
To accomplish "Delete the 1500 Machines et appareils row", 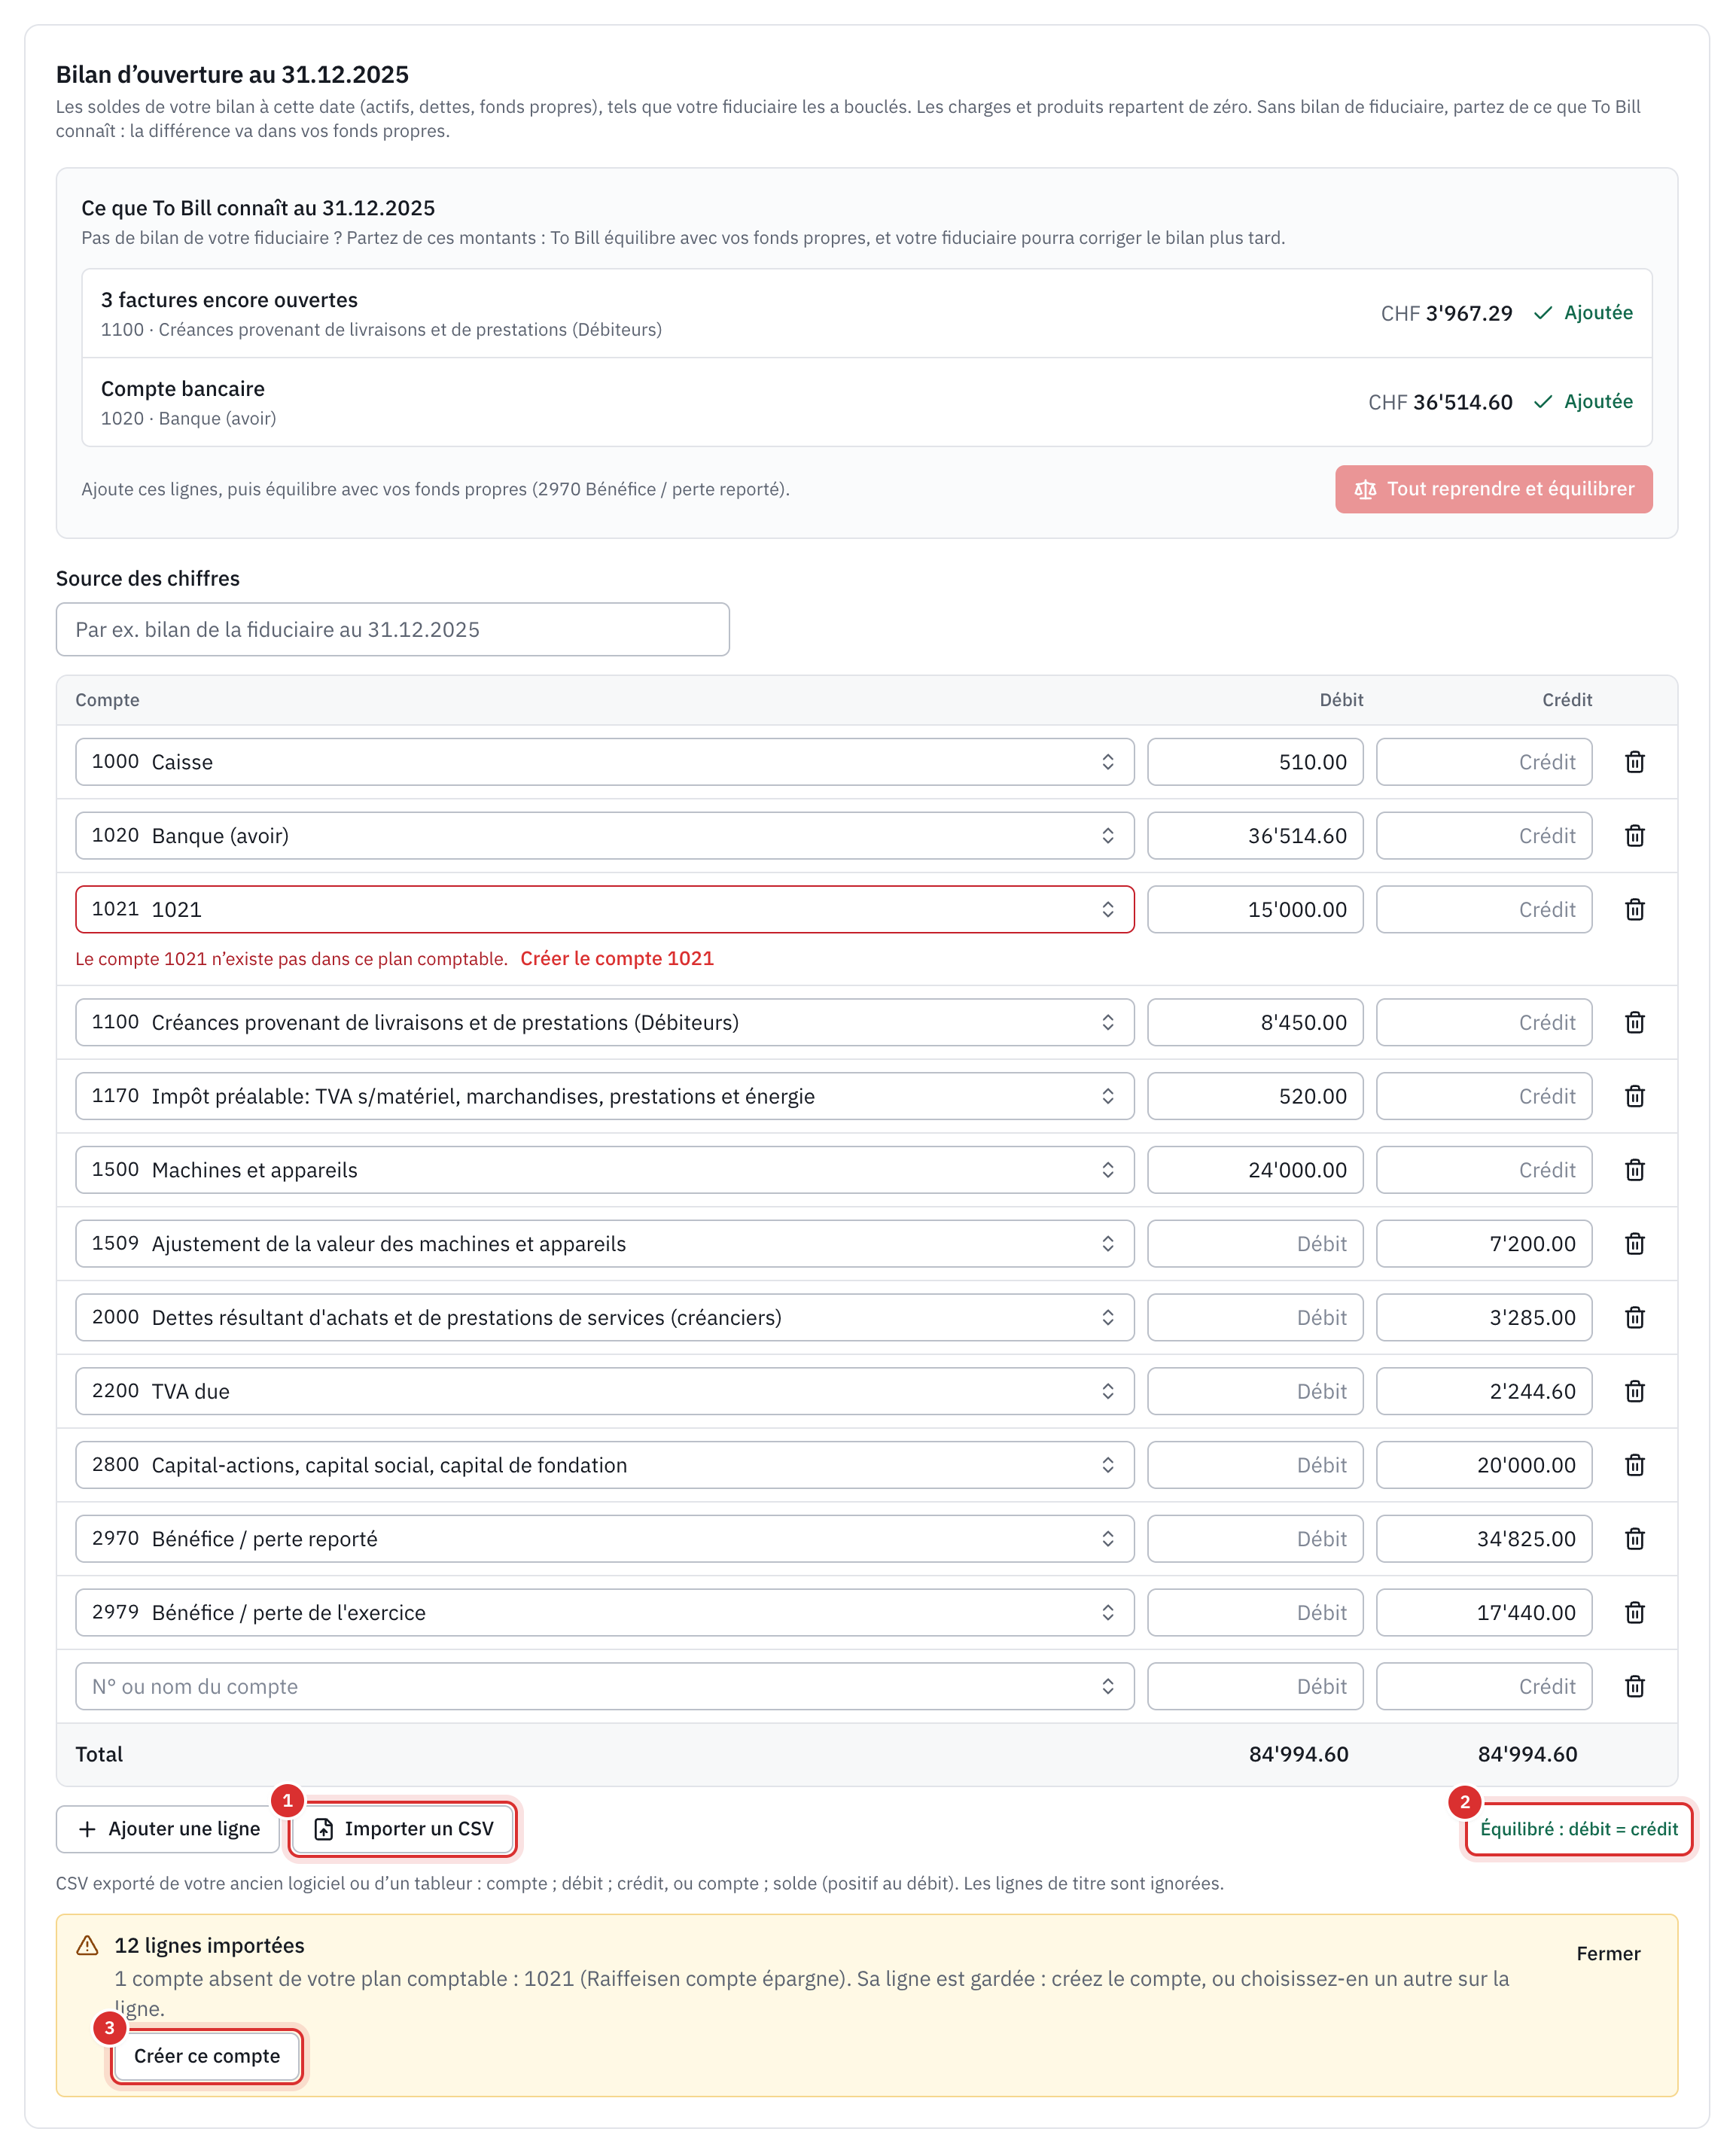I will [1634, 1170].
